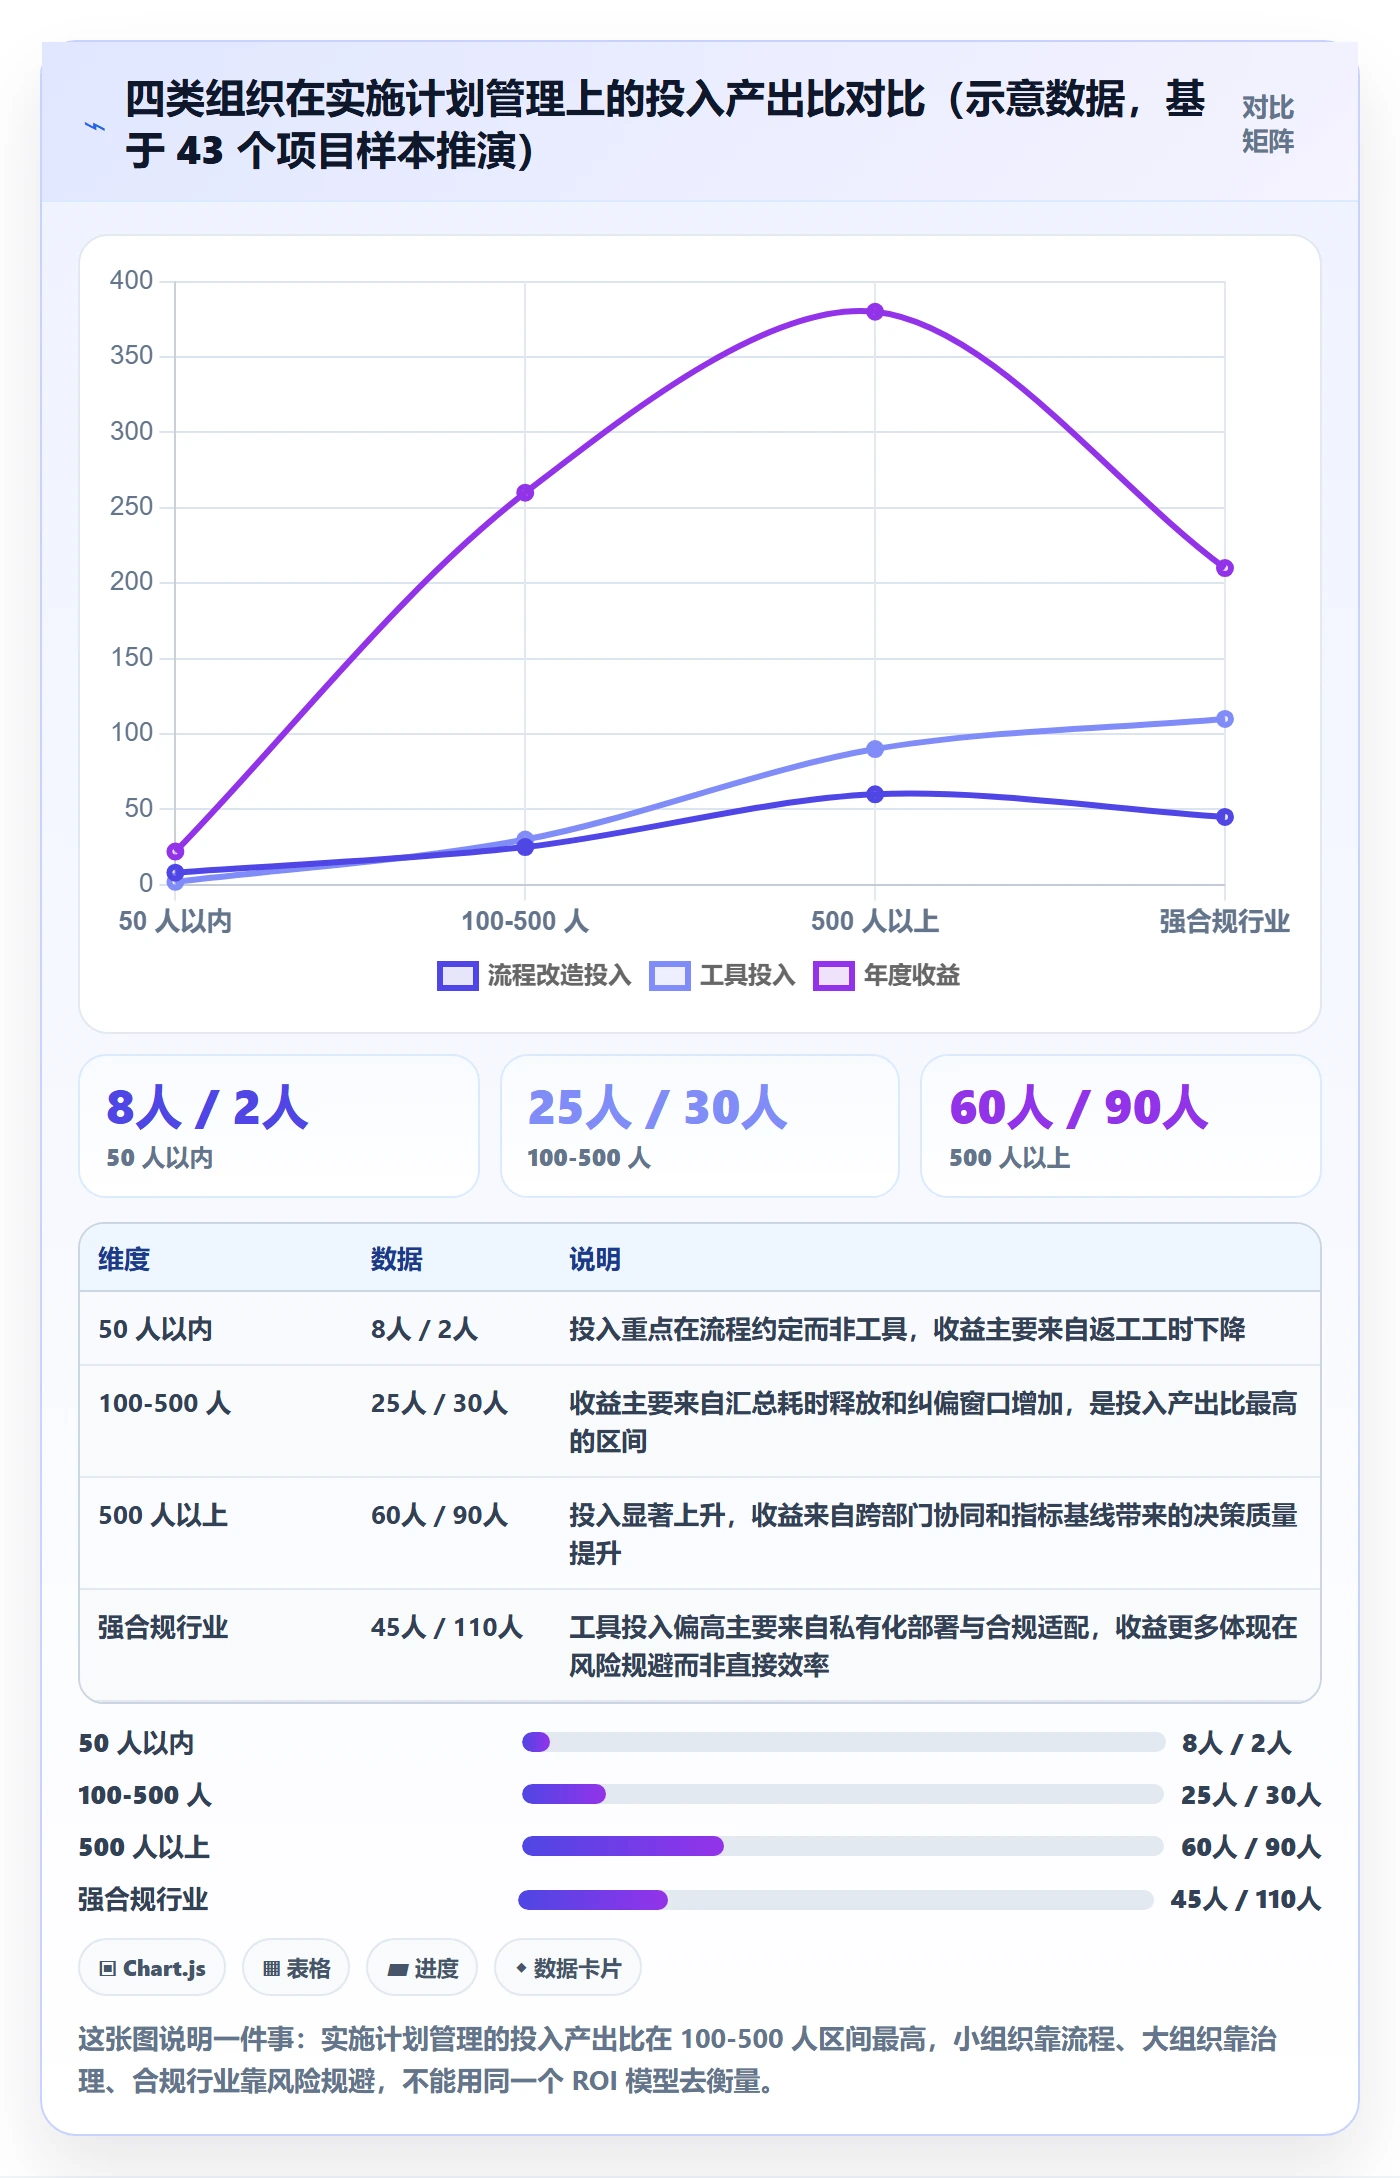Select the 进度 tag chip
1400x2178 pixels.
click(422, 1968)
